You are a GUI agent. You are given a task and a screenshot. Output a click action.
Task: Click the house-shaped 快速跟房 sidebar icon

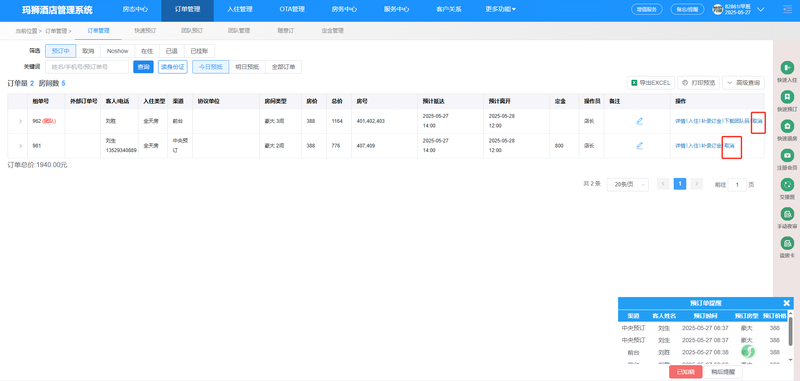tap(787, 125)
